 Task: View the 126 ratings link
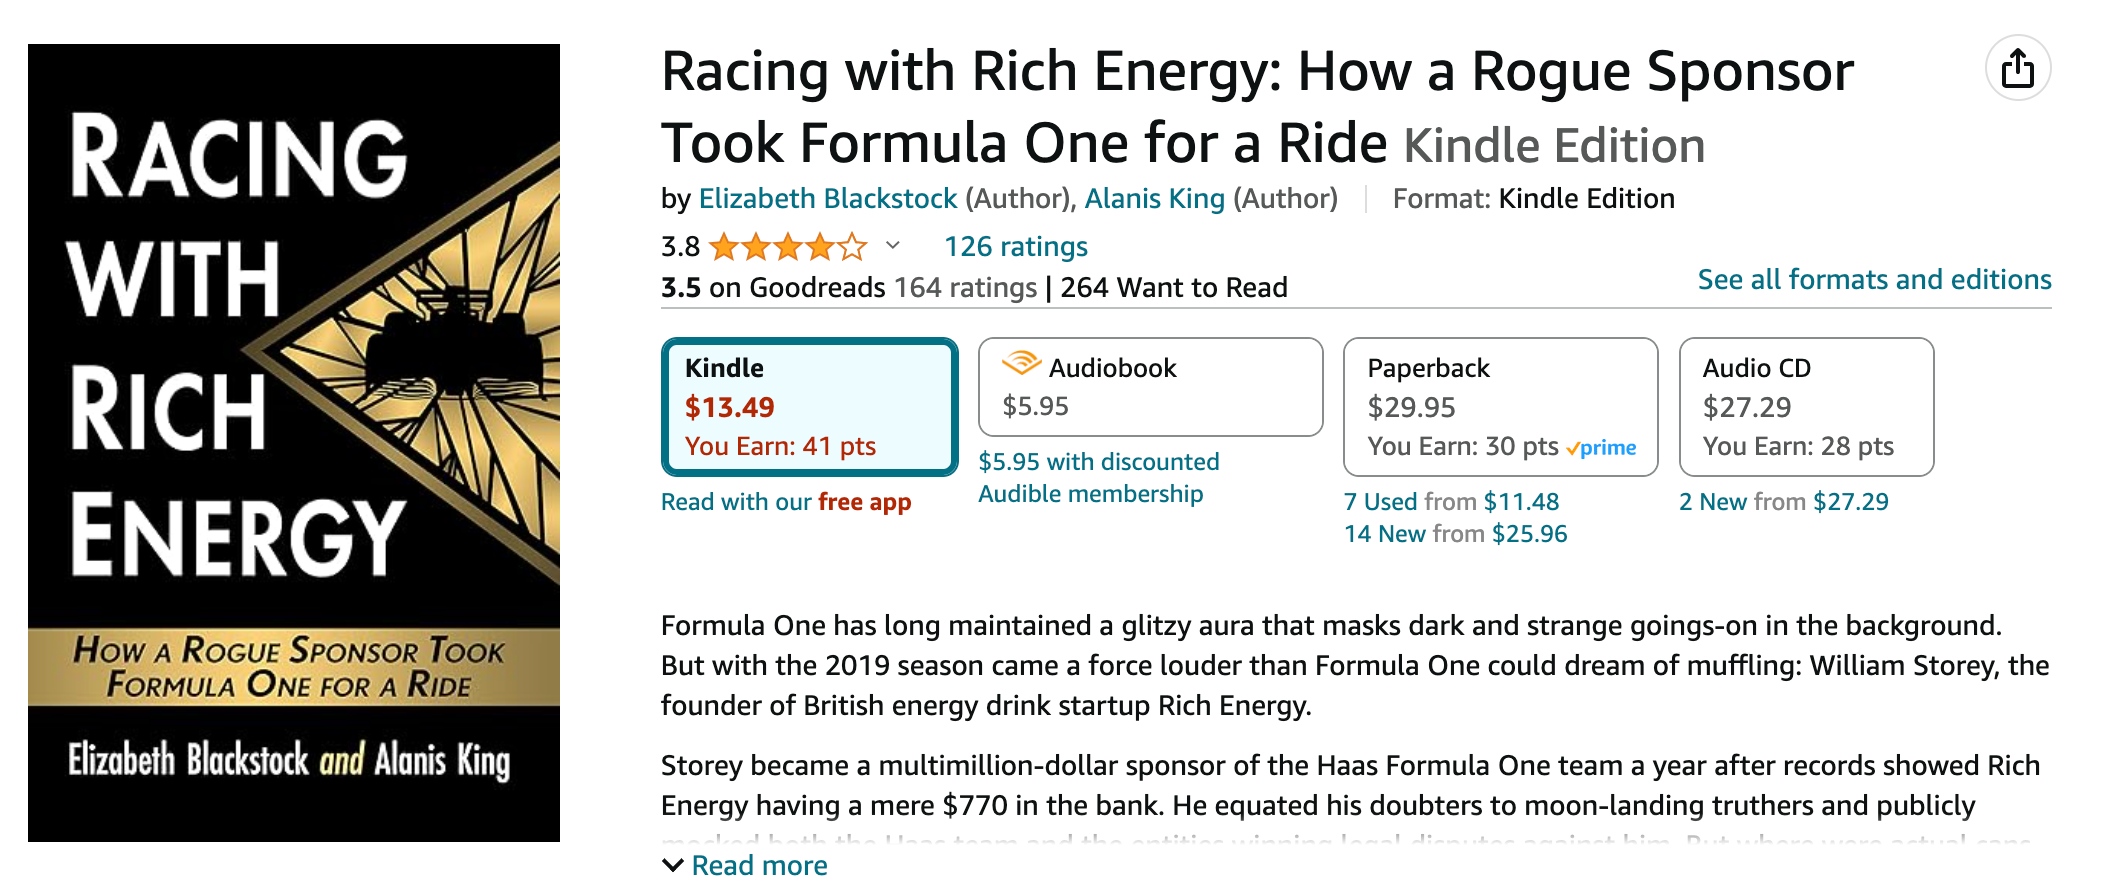(1015, 247)
